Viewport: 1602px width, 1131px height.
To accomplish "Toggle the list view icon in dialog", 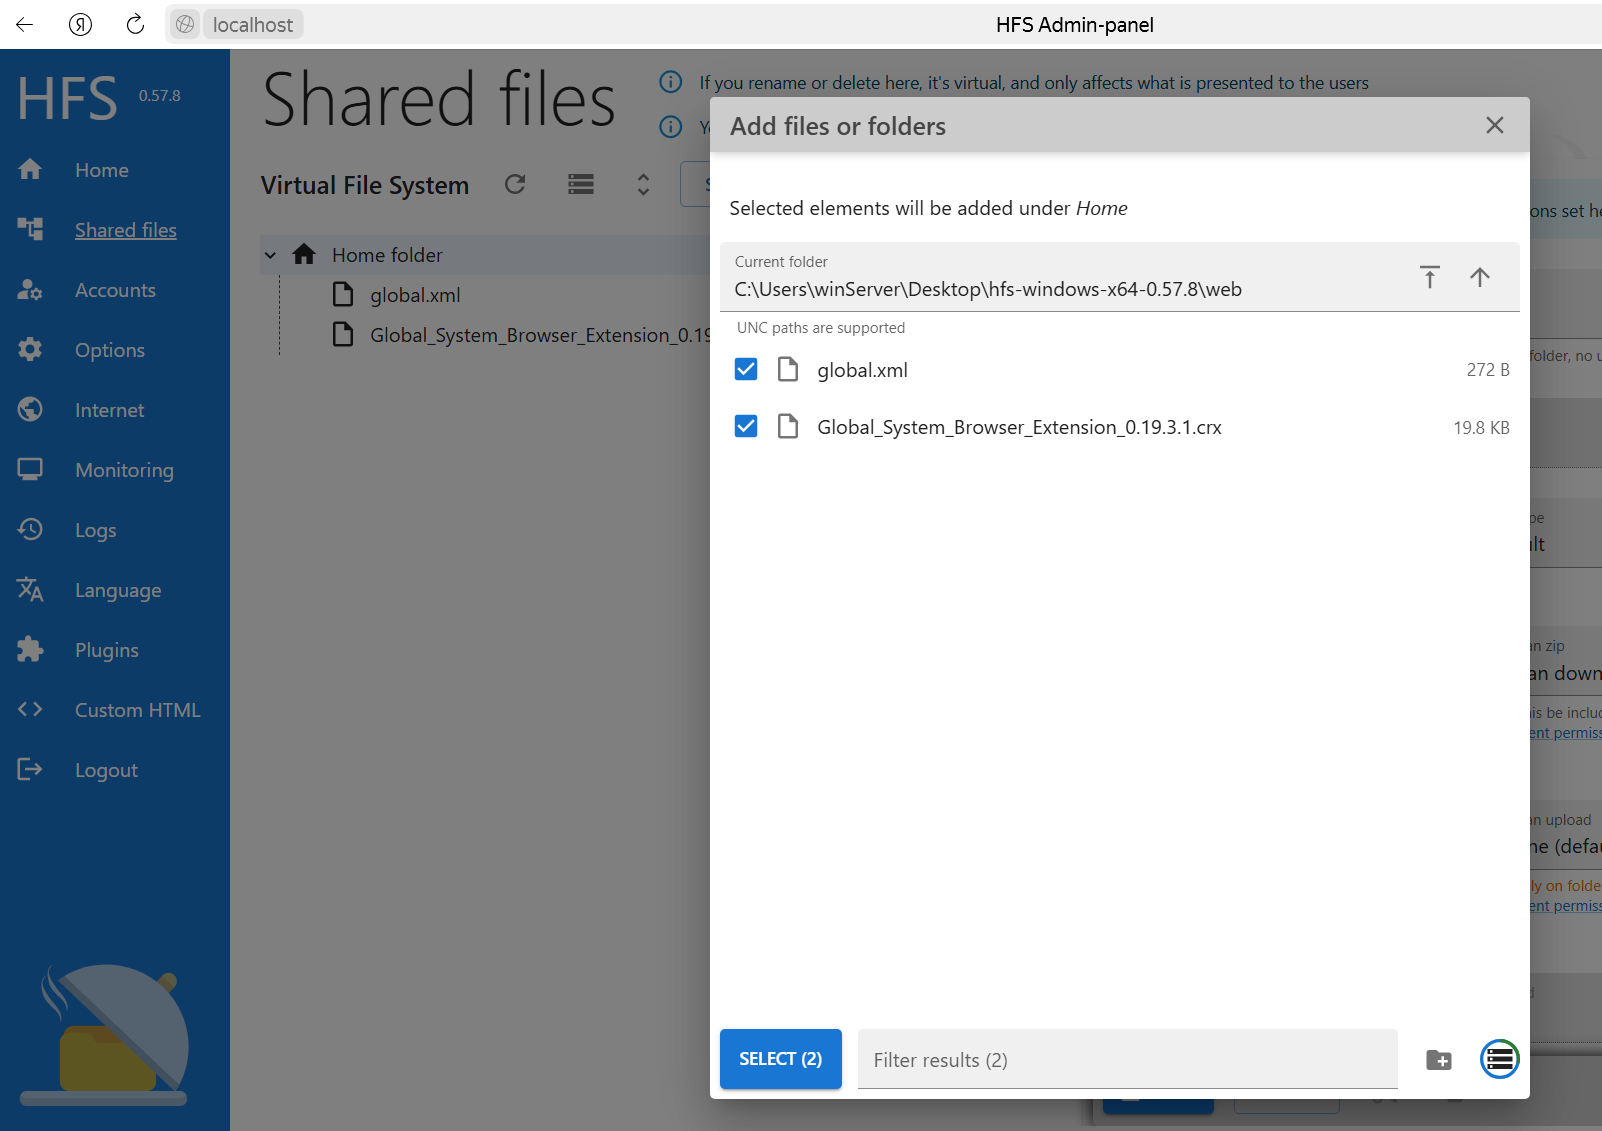I will tap(1499, 1059).
